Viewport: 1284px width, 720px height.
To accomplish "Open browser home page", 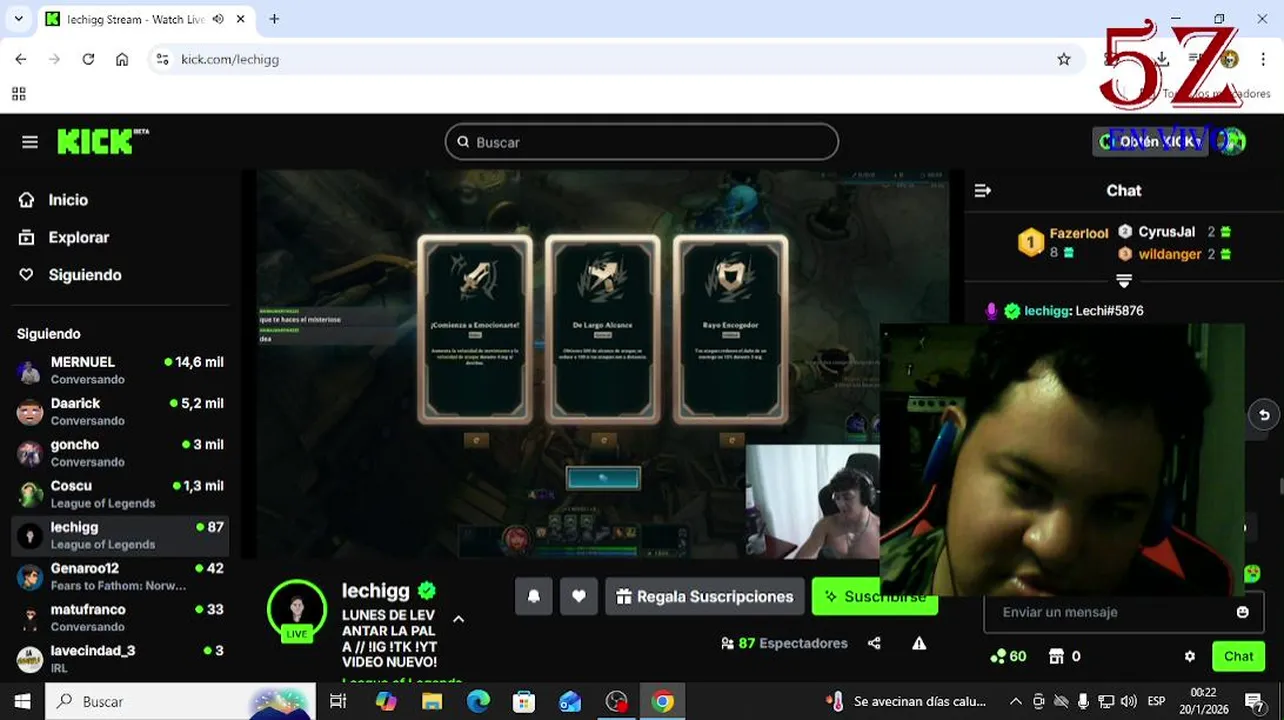I will coord(122,59).
